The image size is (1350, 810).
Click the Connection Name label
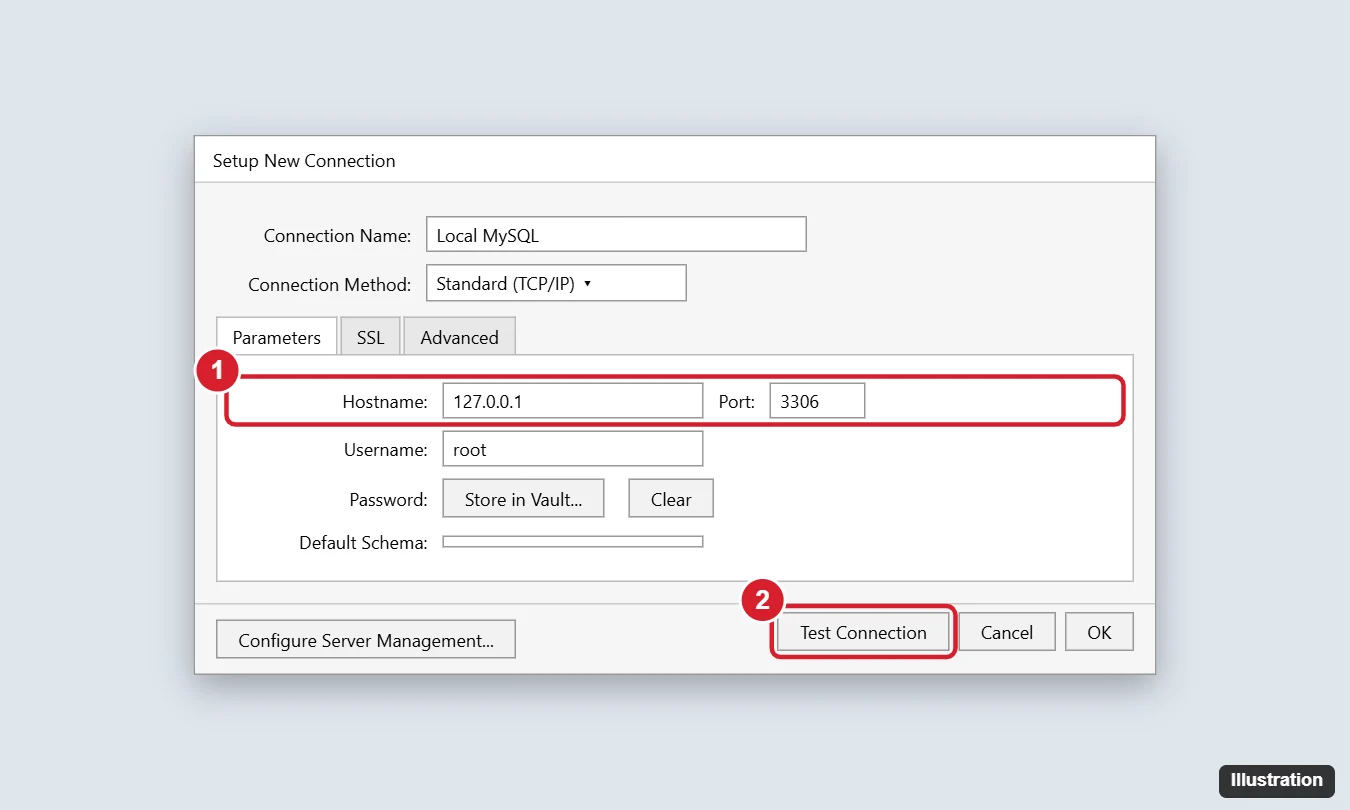337,236
